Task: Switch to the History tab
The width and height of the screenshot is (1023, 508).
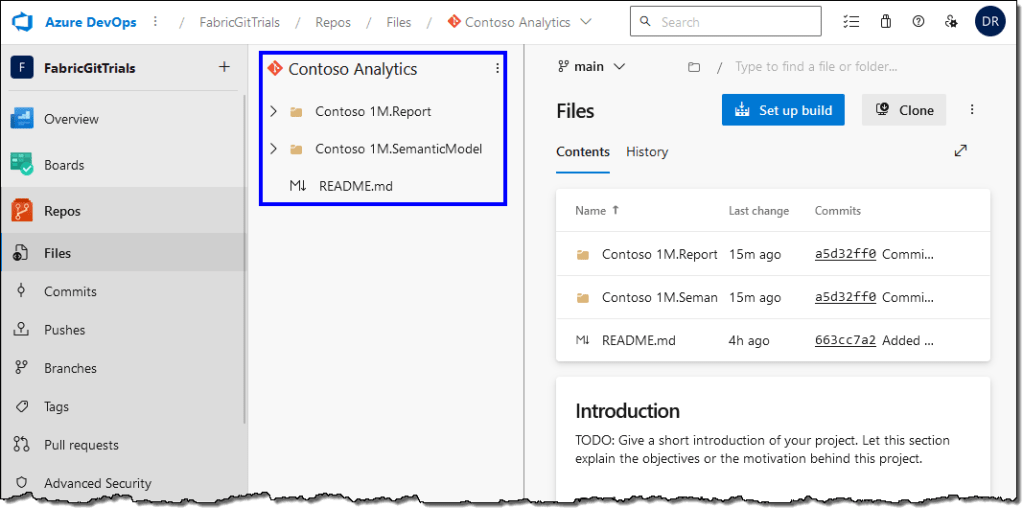Action: click(646, 152)
